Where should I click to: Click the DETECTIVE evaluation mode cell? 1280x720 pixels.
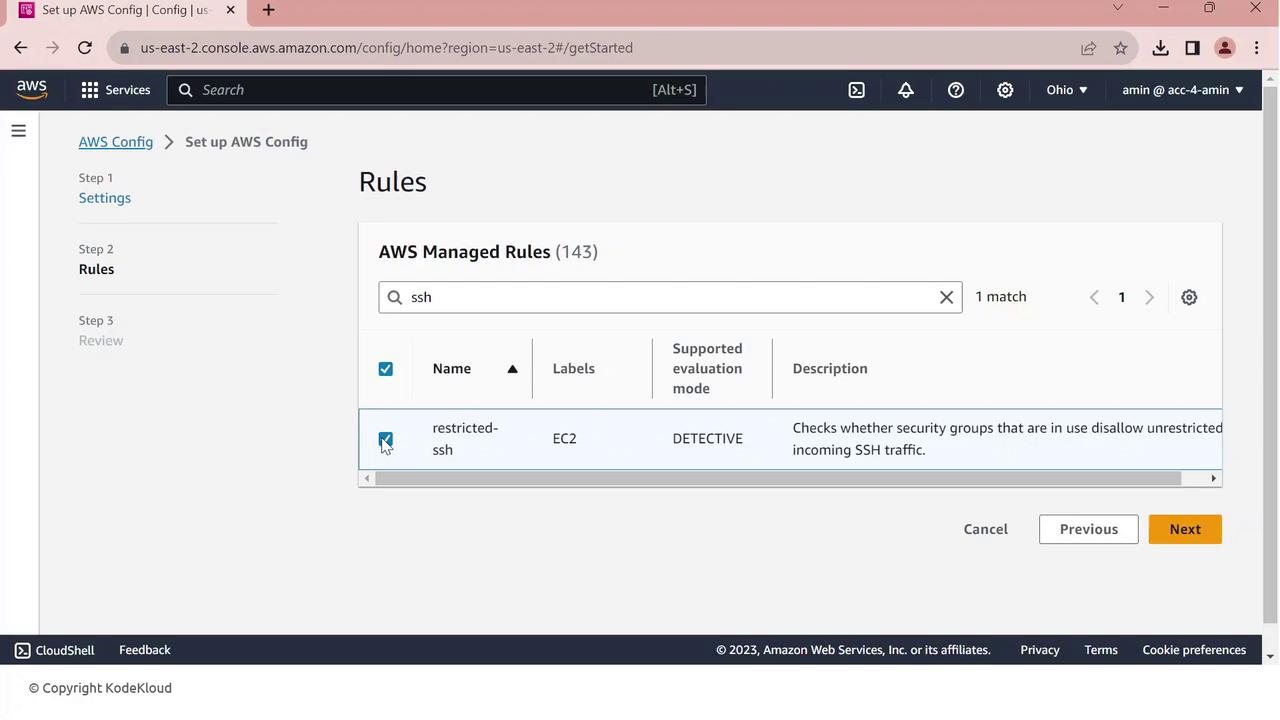click(x=708, y=439)
